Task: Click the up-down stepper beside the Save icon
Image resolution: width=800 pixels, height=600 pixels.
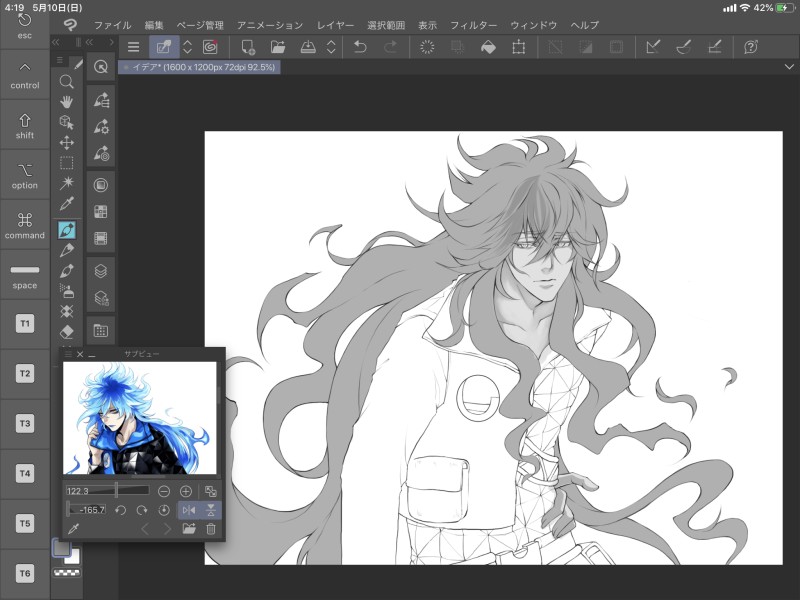Action: 331,47
